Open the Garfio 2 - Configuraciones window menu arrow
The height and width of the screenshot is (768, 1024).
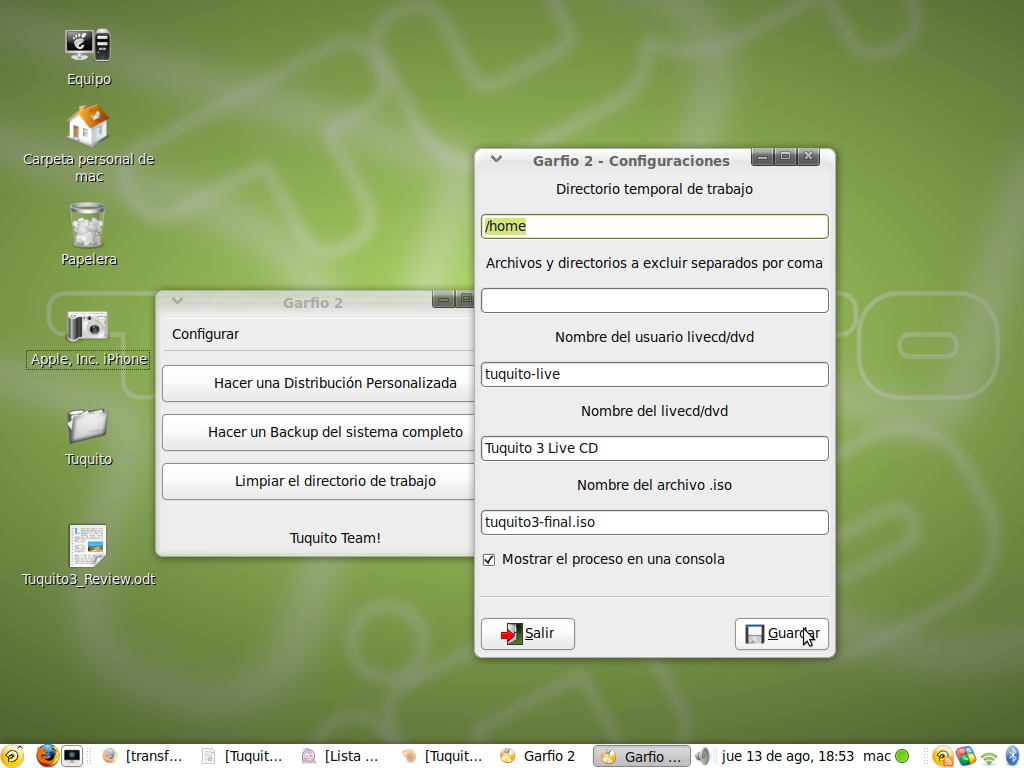click(496, 159)
